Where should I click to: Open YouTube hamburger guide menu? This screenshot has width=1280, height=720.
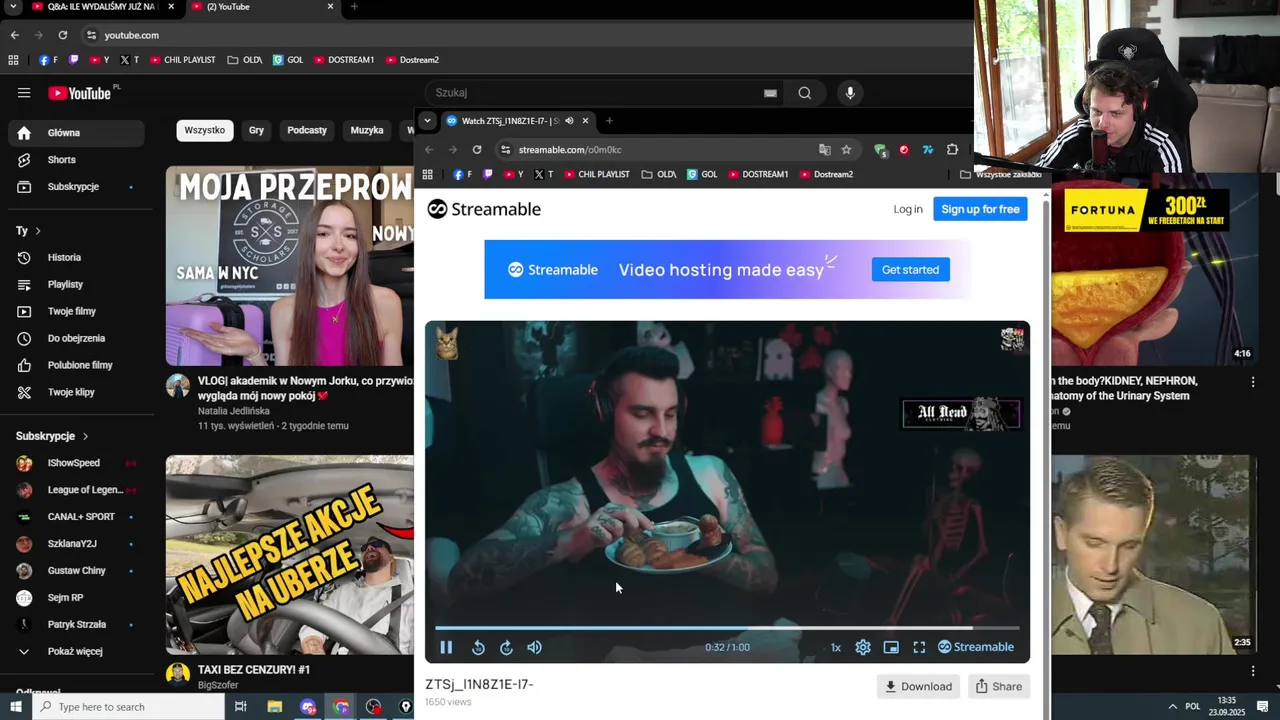tap(24, 93)
